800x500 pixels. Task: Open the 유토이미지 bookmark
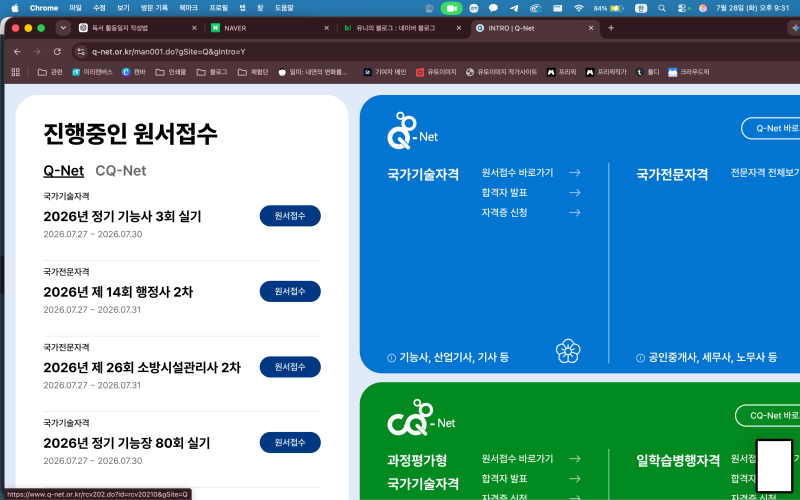pos(436,72)
